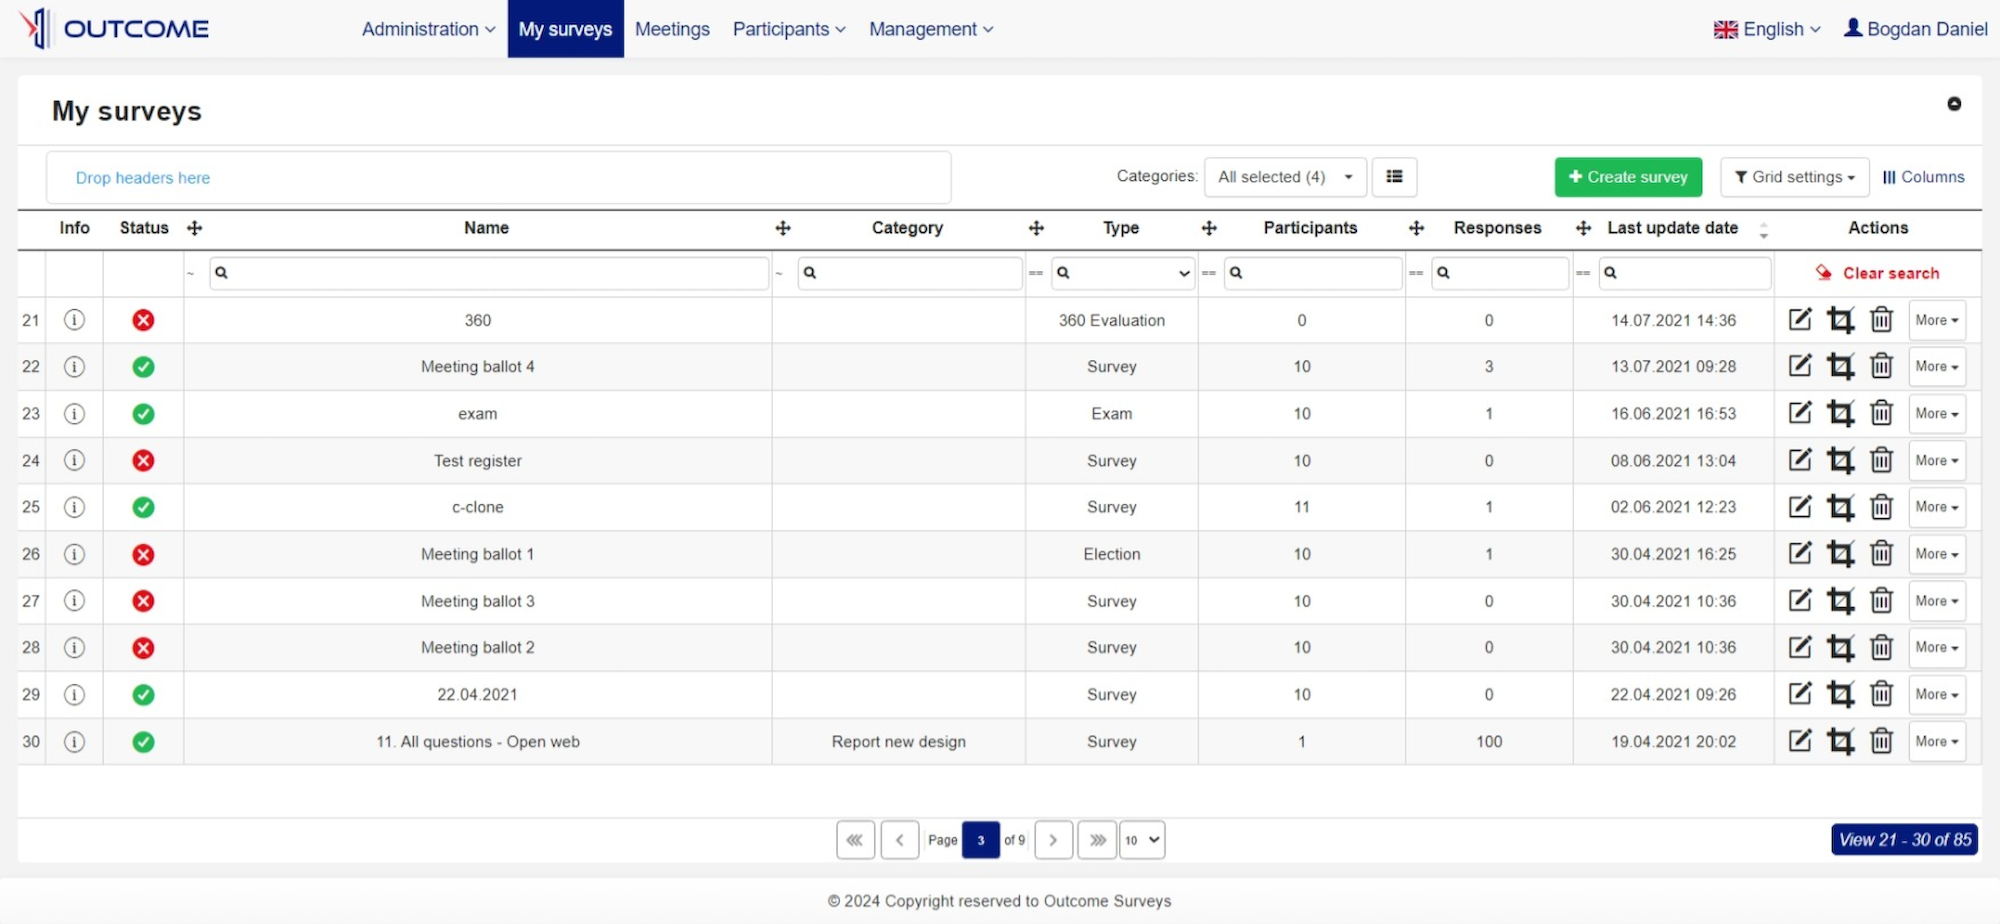The width and height of the screenshot is (2000, 924).
Task: Click green status icon of Meeting ballot 4
Action: point(143,367)
